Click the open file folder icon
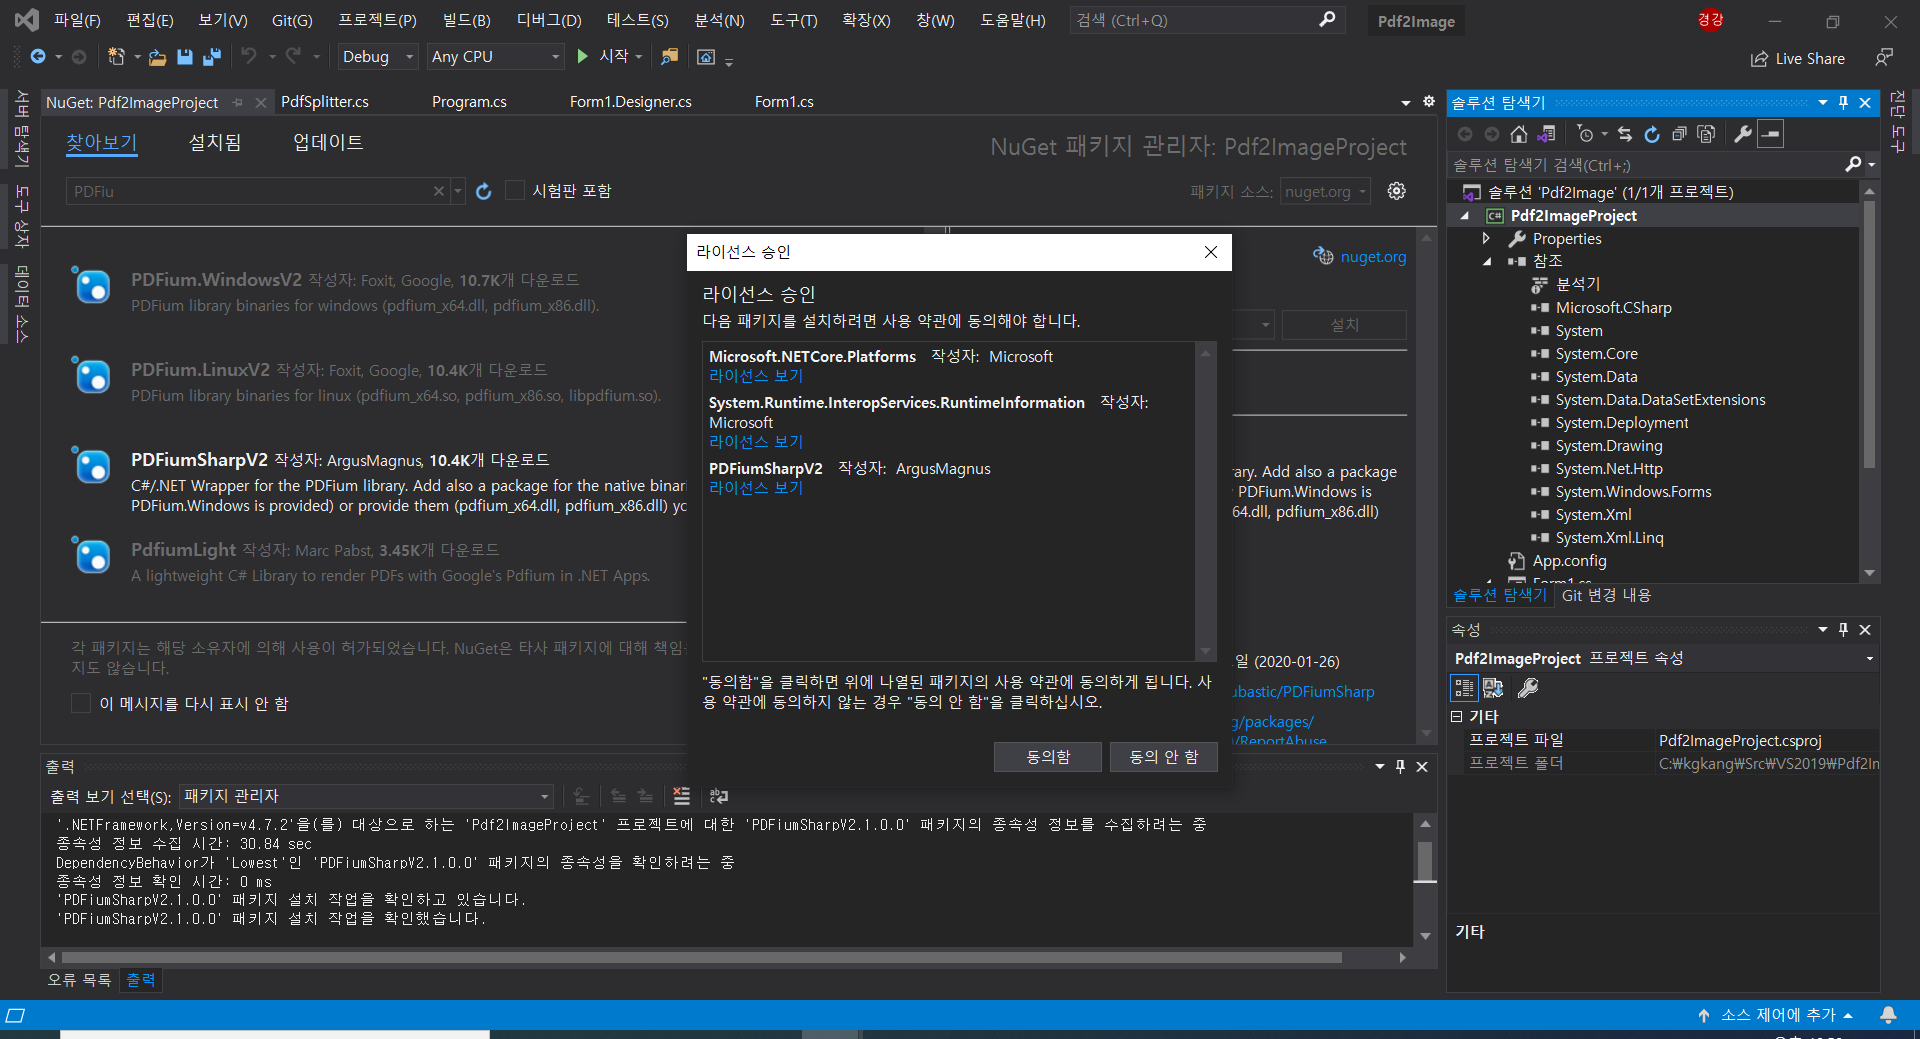Screen dimensions: 1920x1039 [x=157, y=57]
